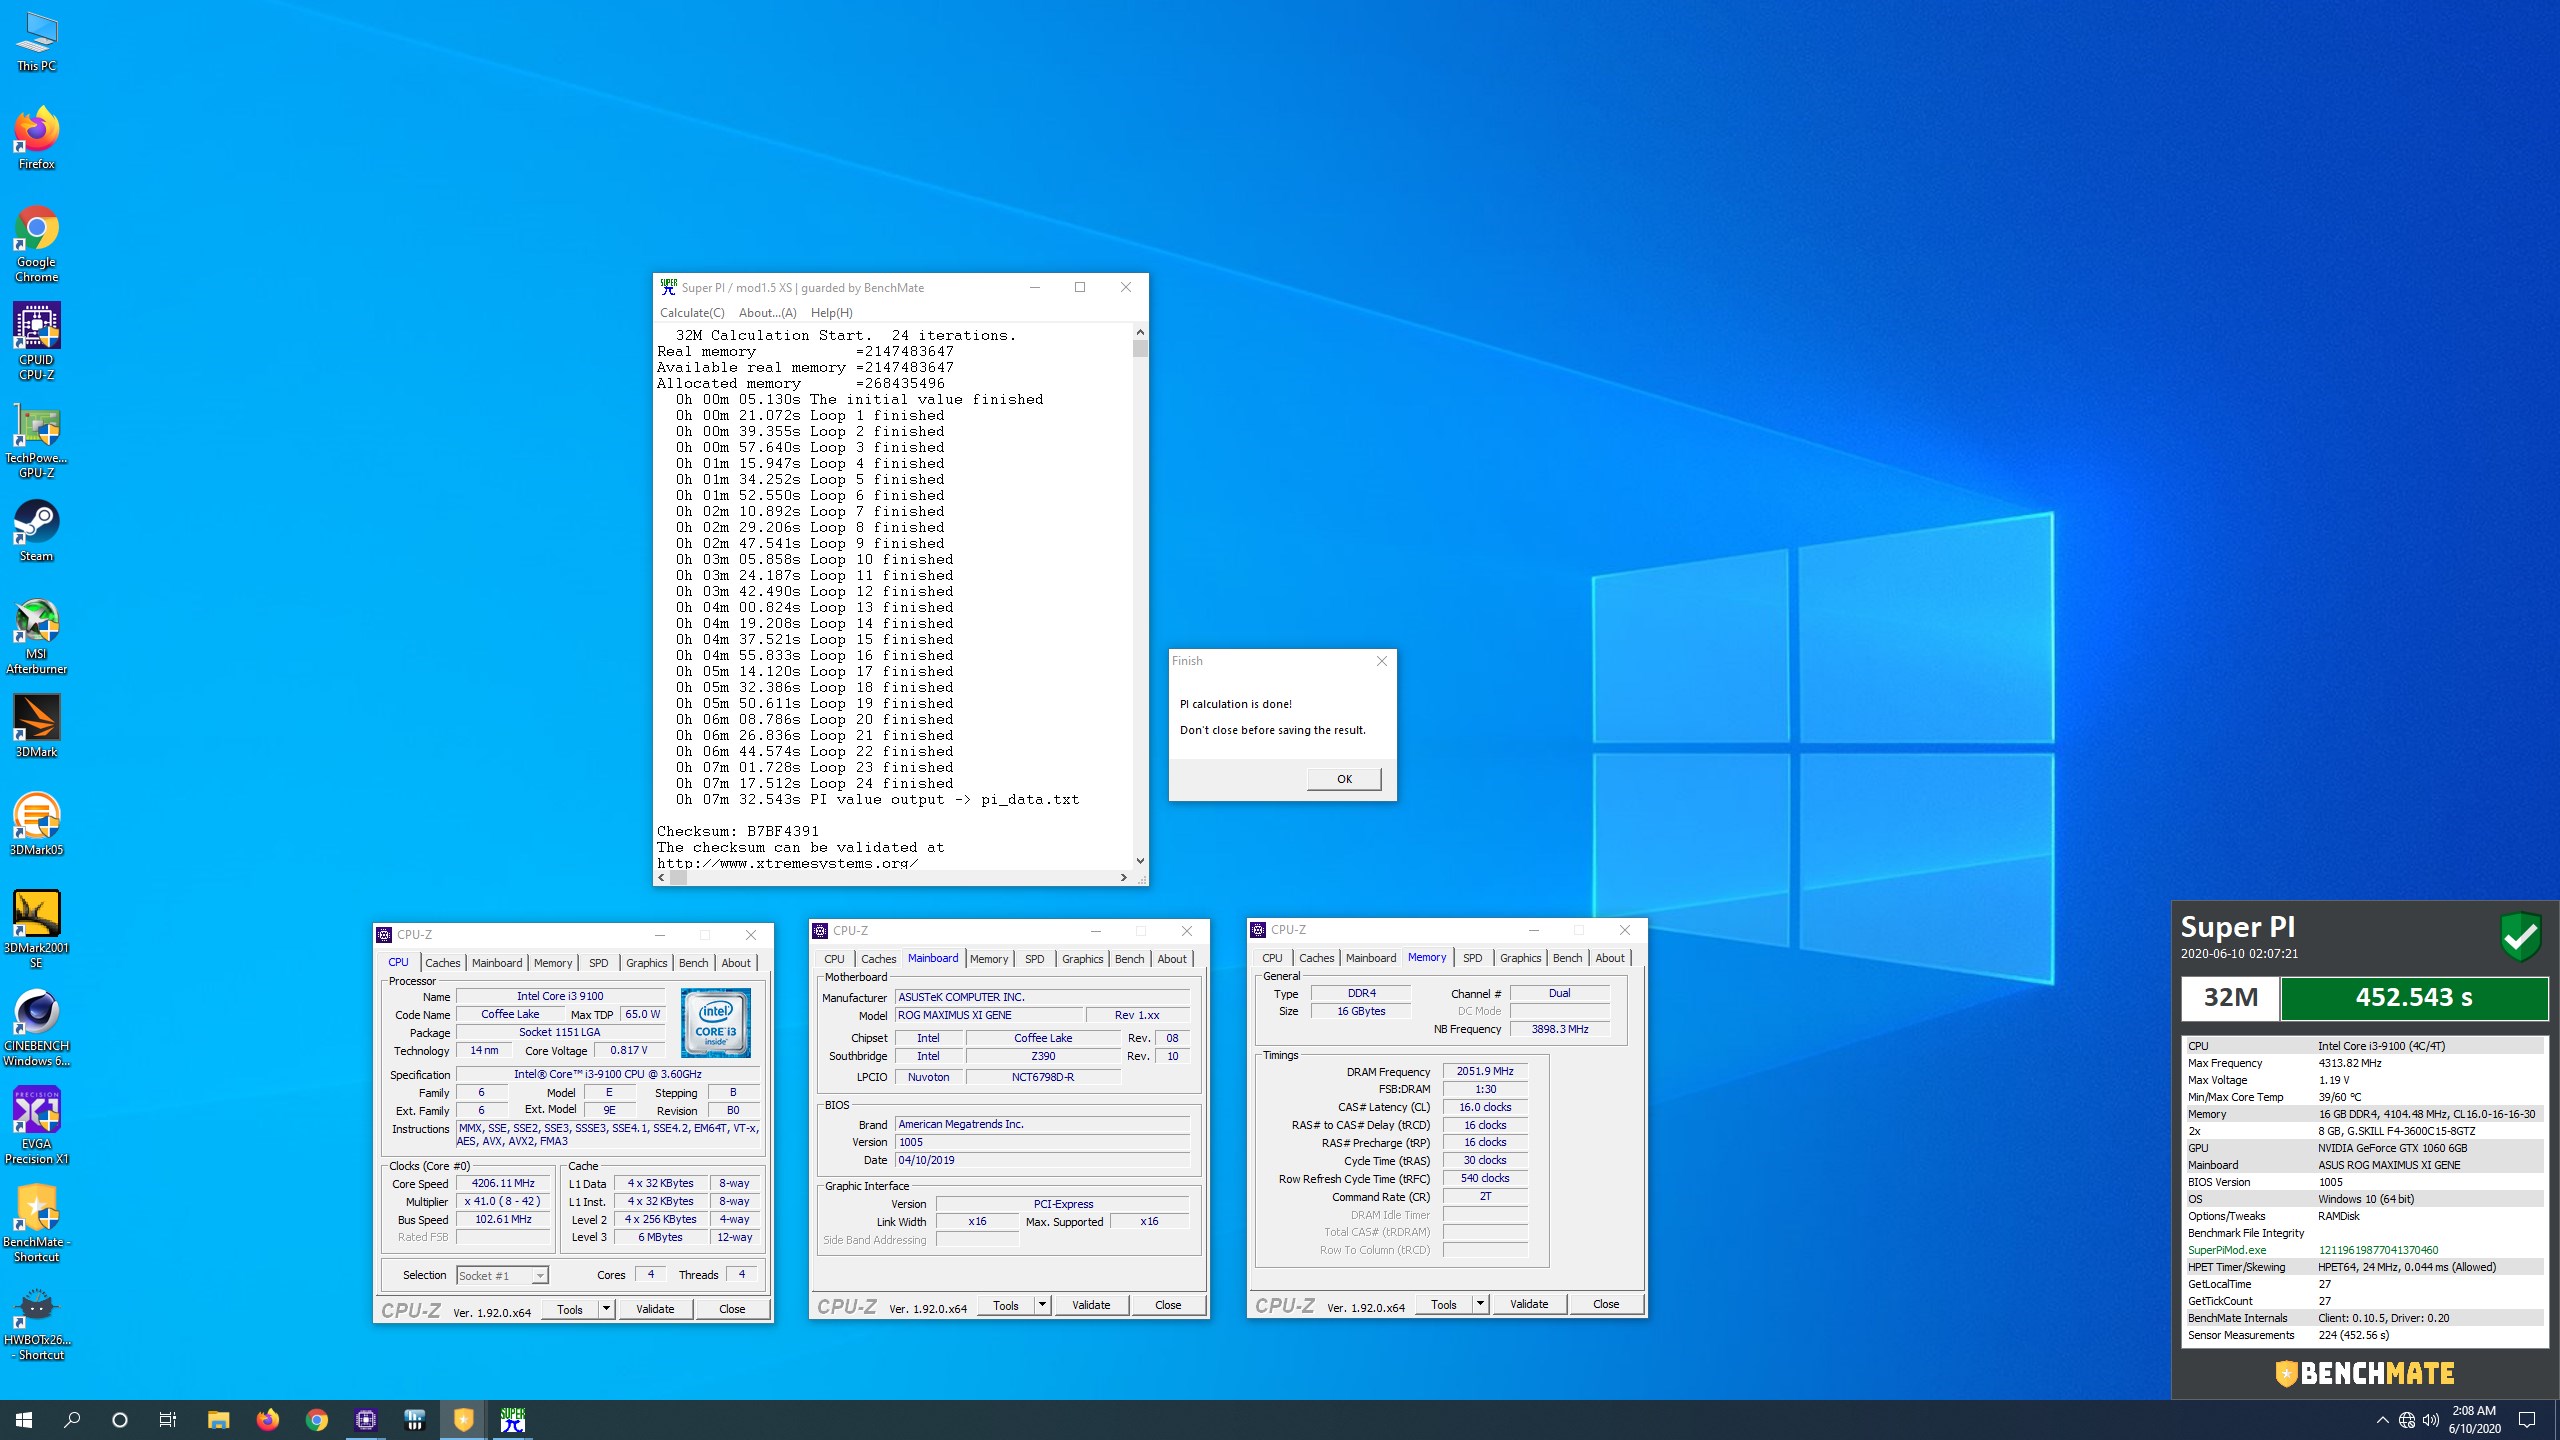Switch to Firefox on the taskbar
The image size is (2560, 1440).
point(267,1420)
